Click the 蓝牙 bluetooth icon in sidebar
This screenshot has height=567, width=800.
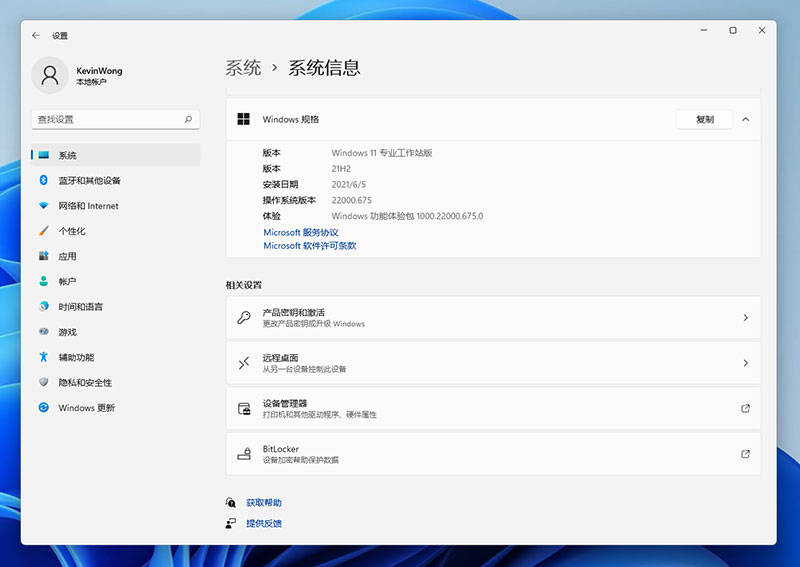44,180
